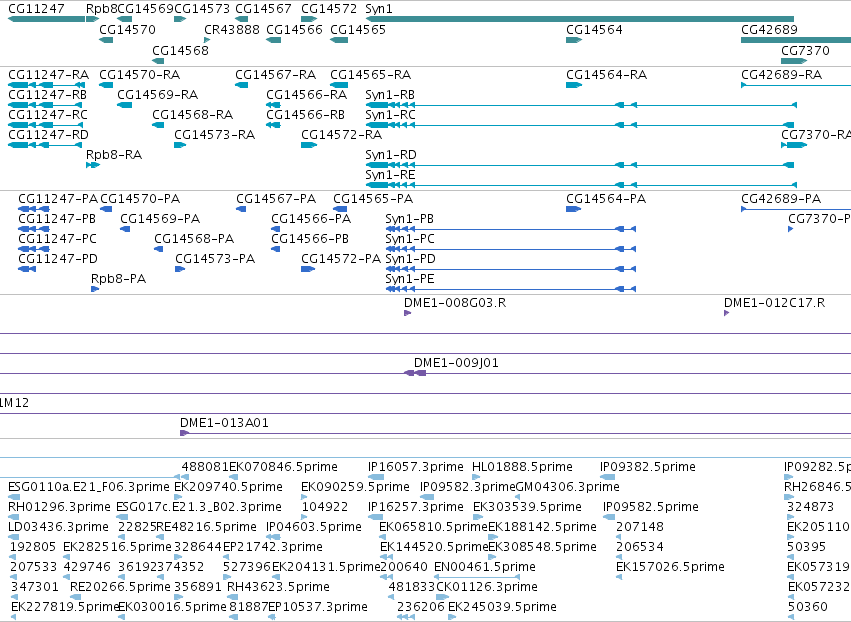
Task: Click the CG11247-PA protein label
Action: pyautogui.click(x=58, y=199)
